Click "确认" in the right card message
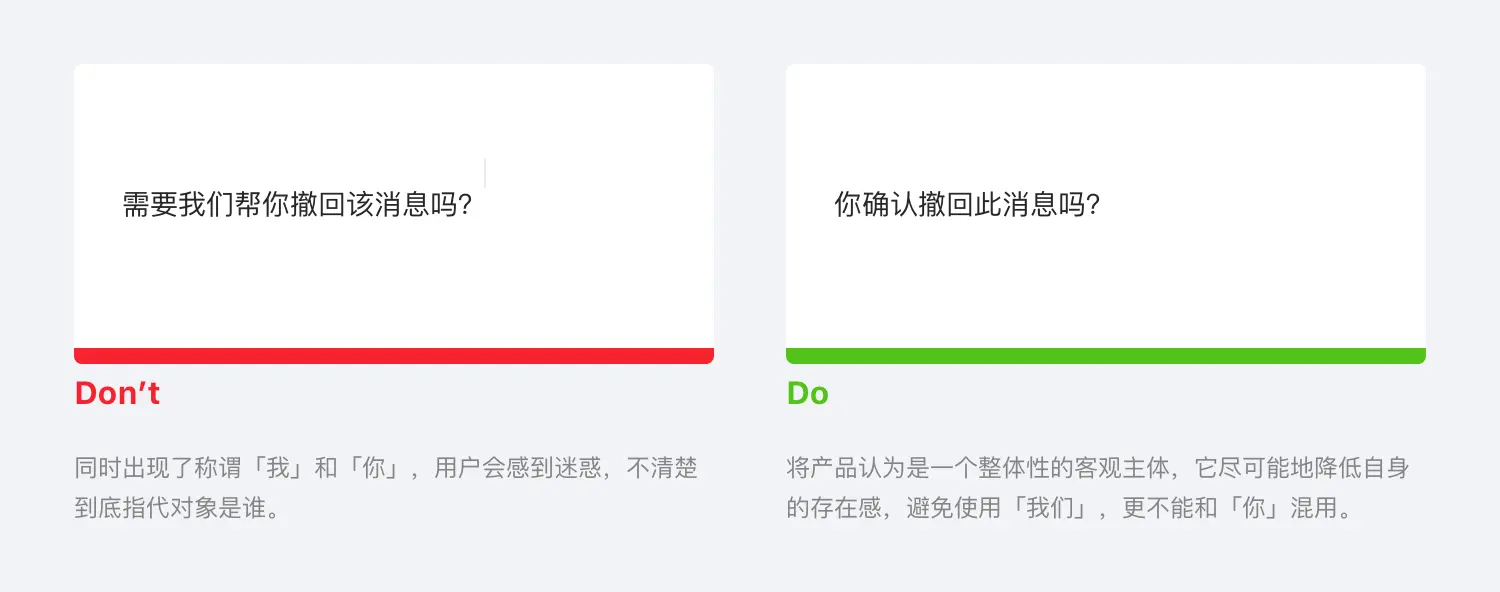The image size is (1500, 592). point(891,205)
